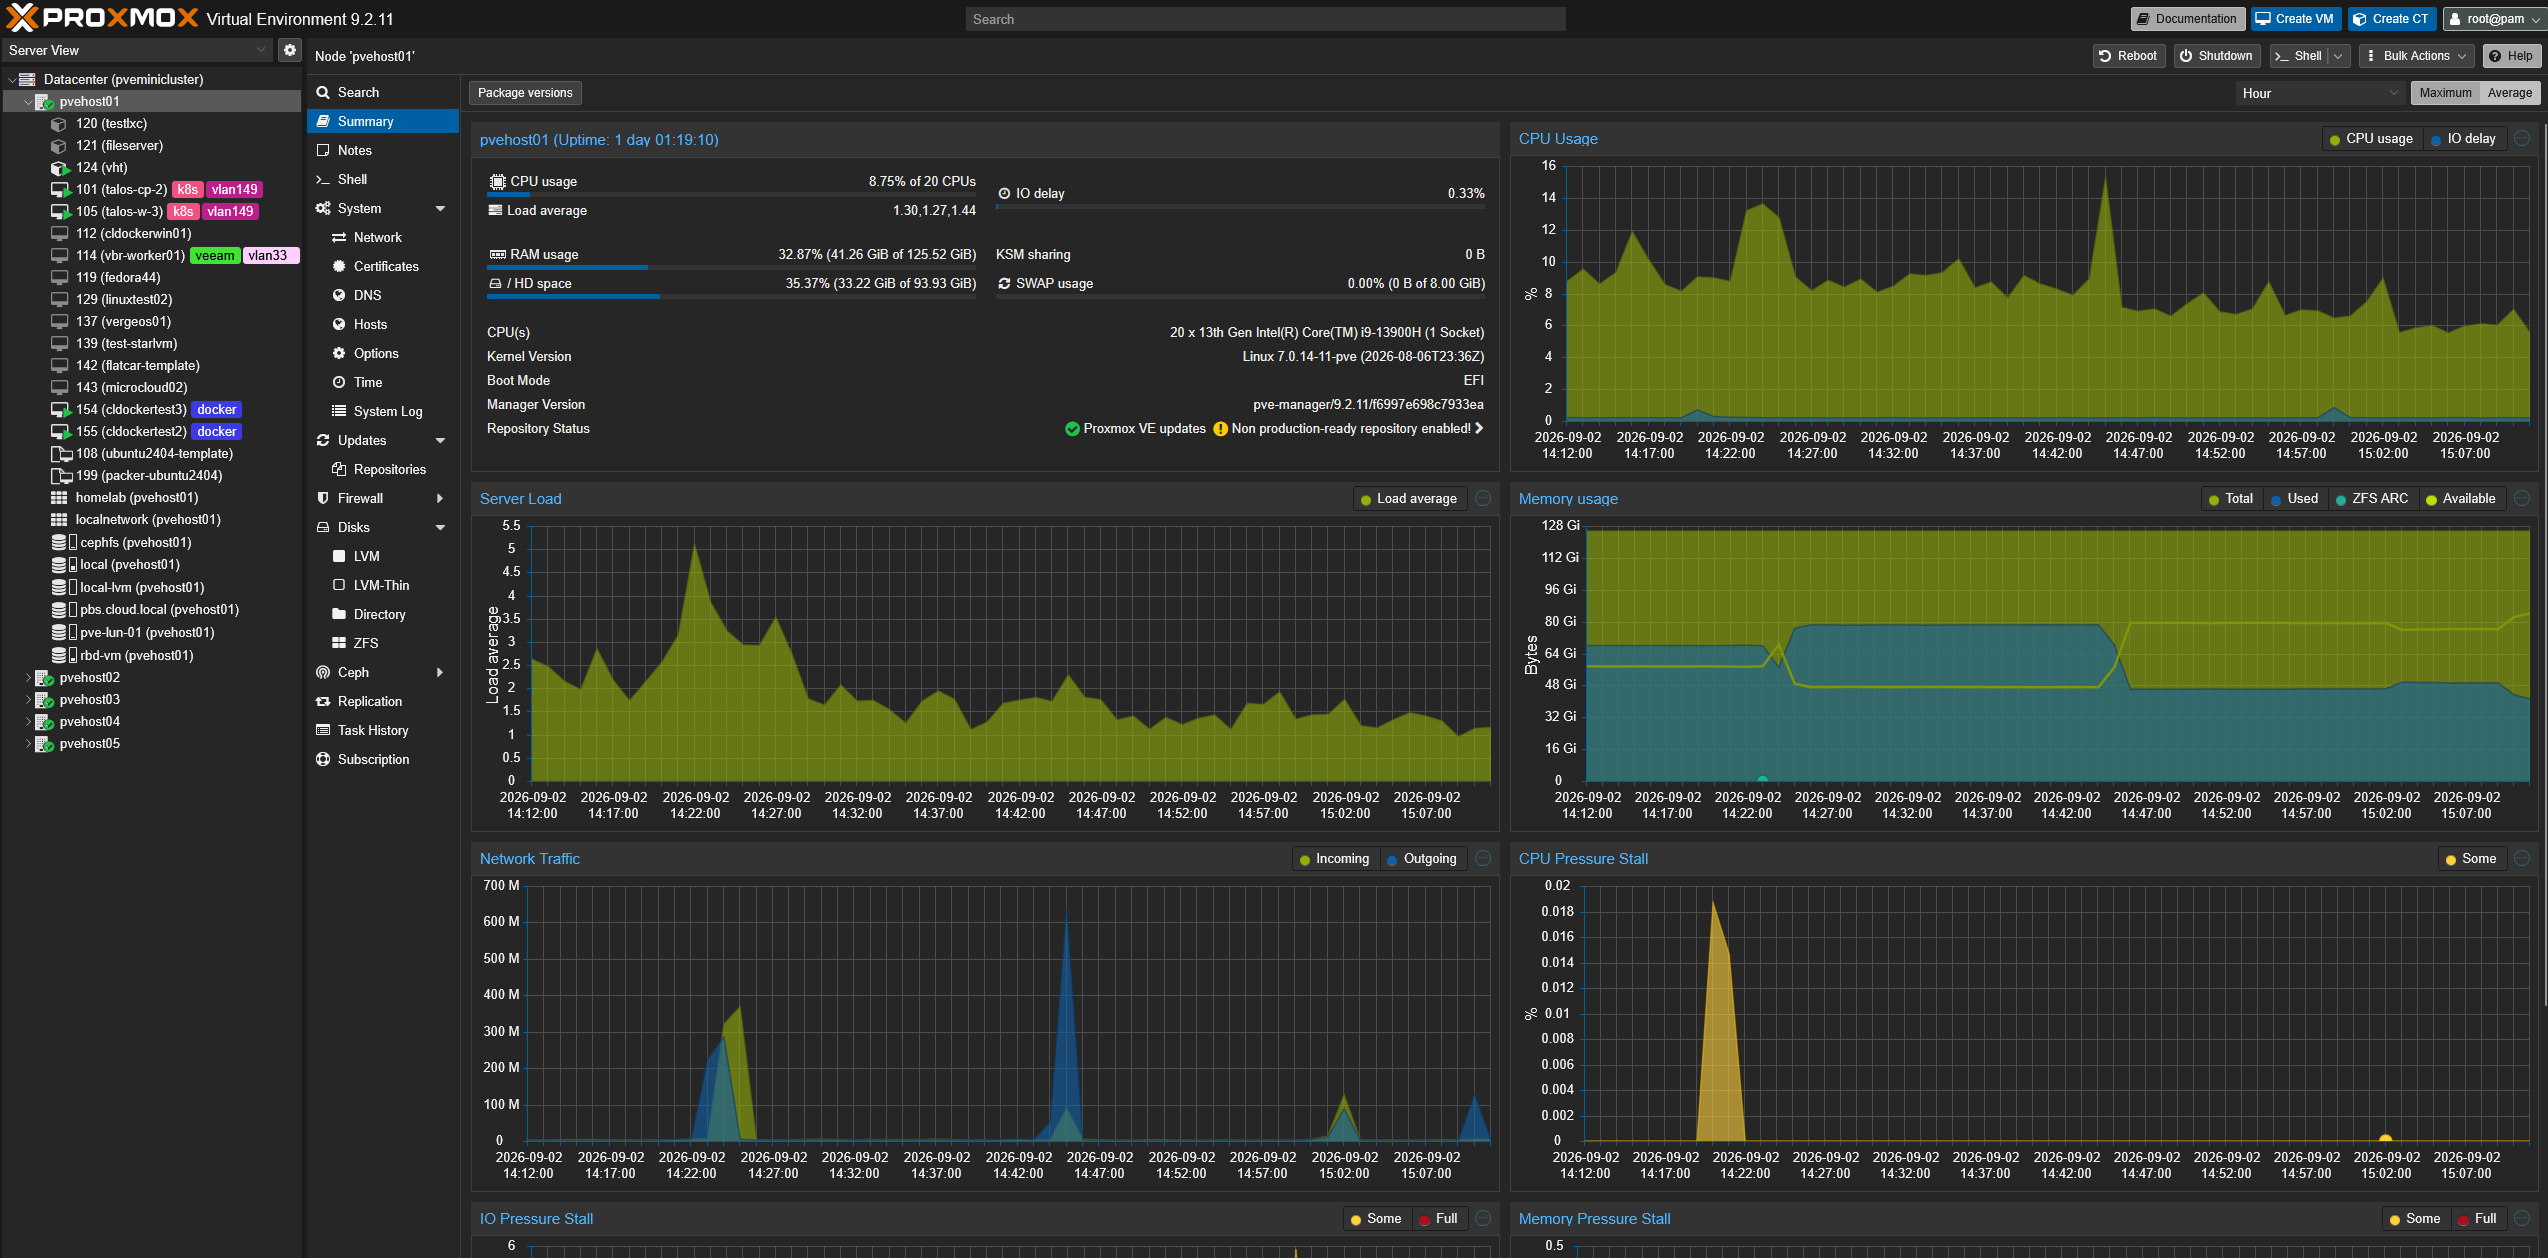Click the Package versions button

point(525,93)
